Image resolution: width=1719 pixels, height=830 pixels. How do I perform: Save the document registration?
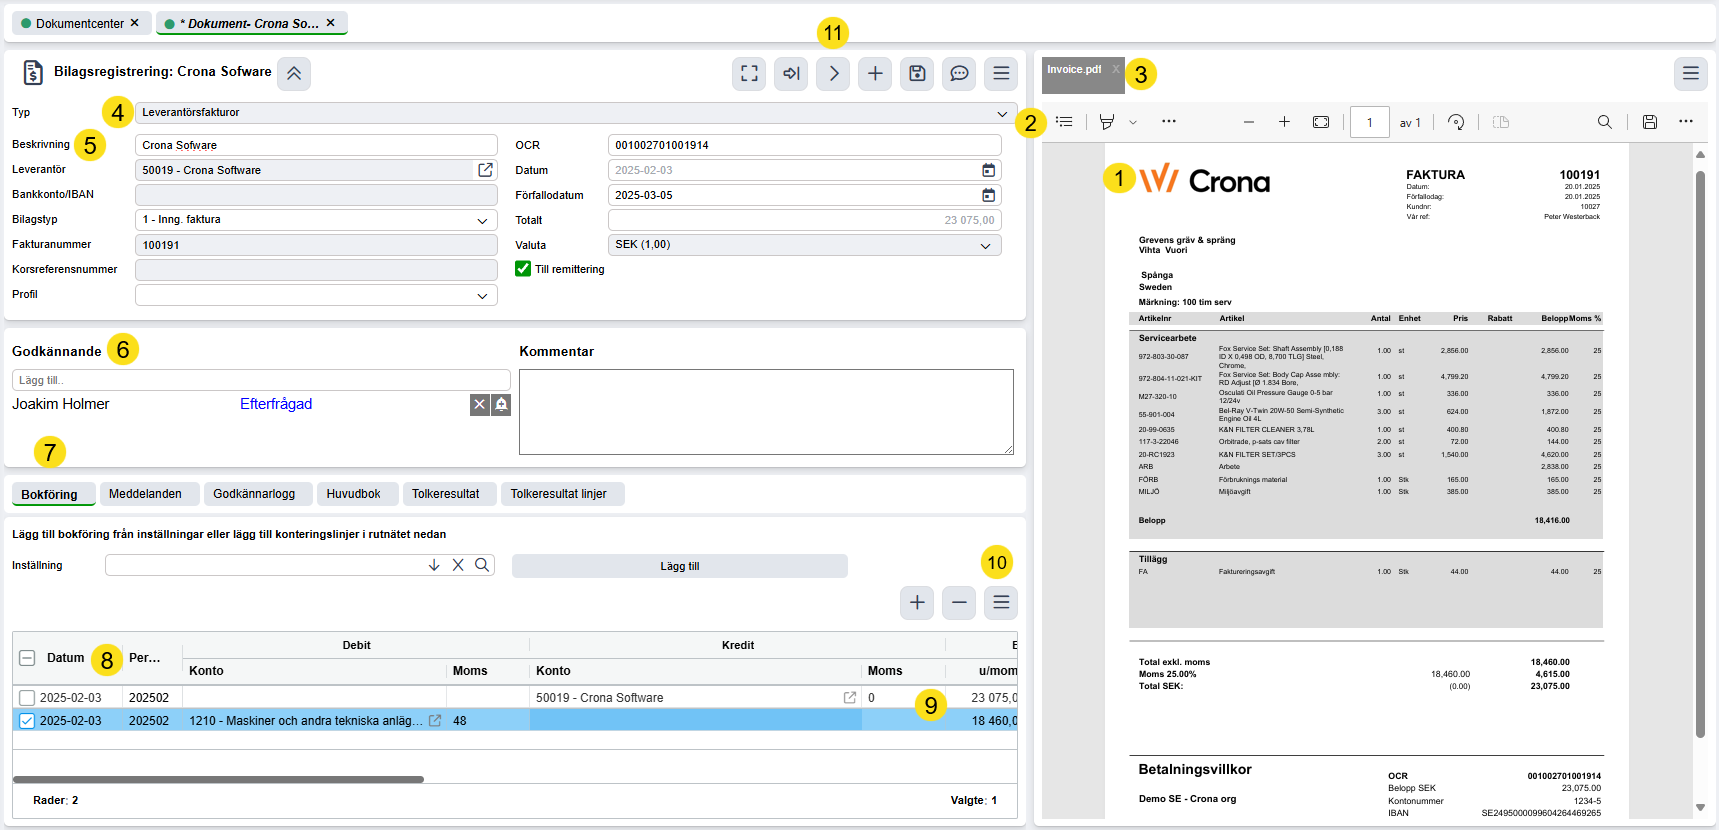point(917,73)
